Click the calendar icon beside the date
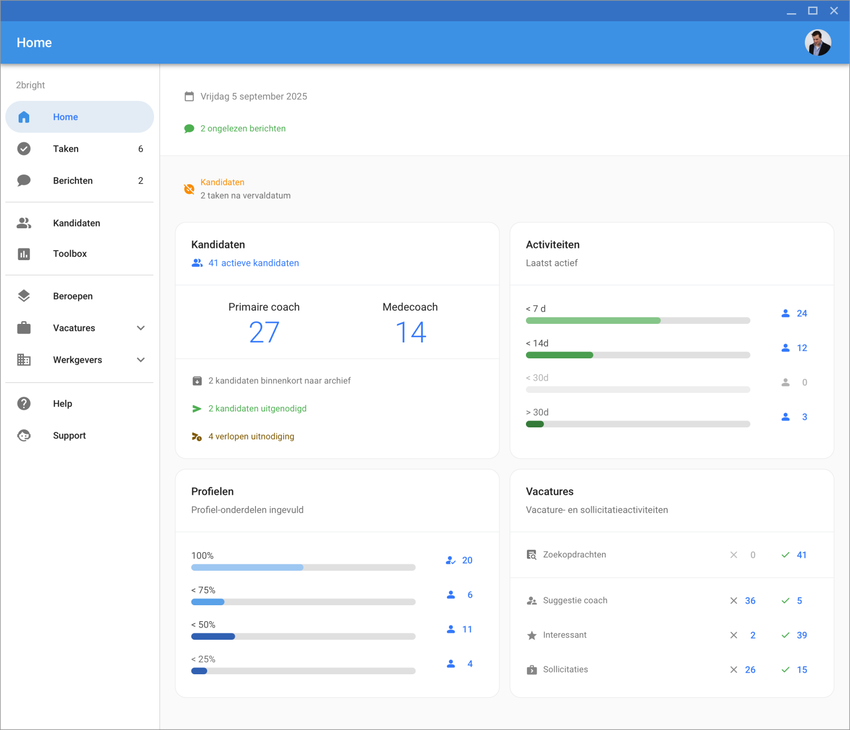Image resolution: width=850 pixels, height=730 pixels. (189, 97)
